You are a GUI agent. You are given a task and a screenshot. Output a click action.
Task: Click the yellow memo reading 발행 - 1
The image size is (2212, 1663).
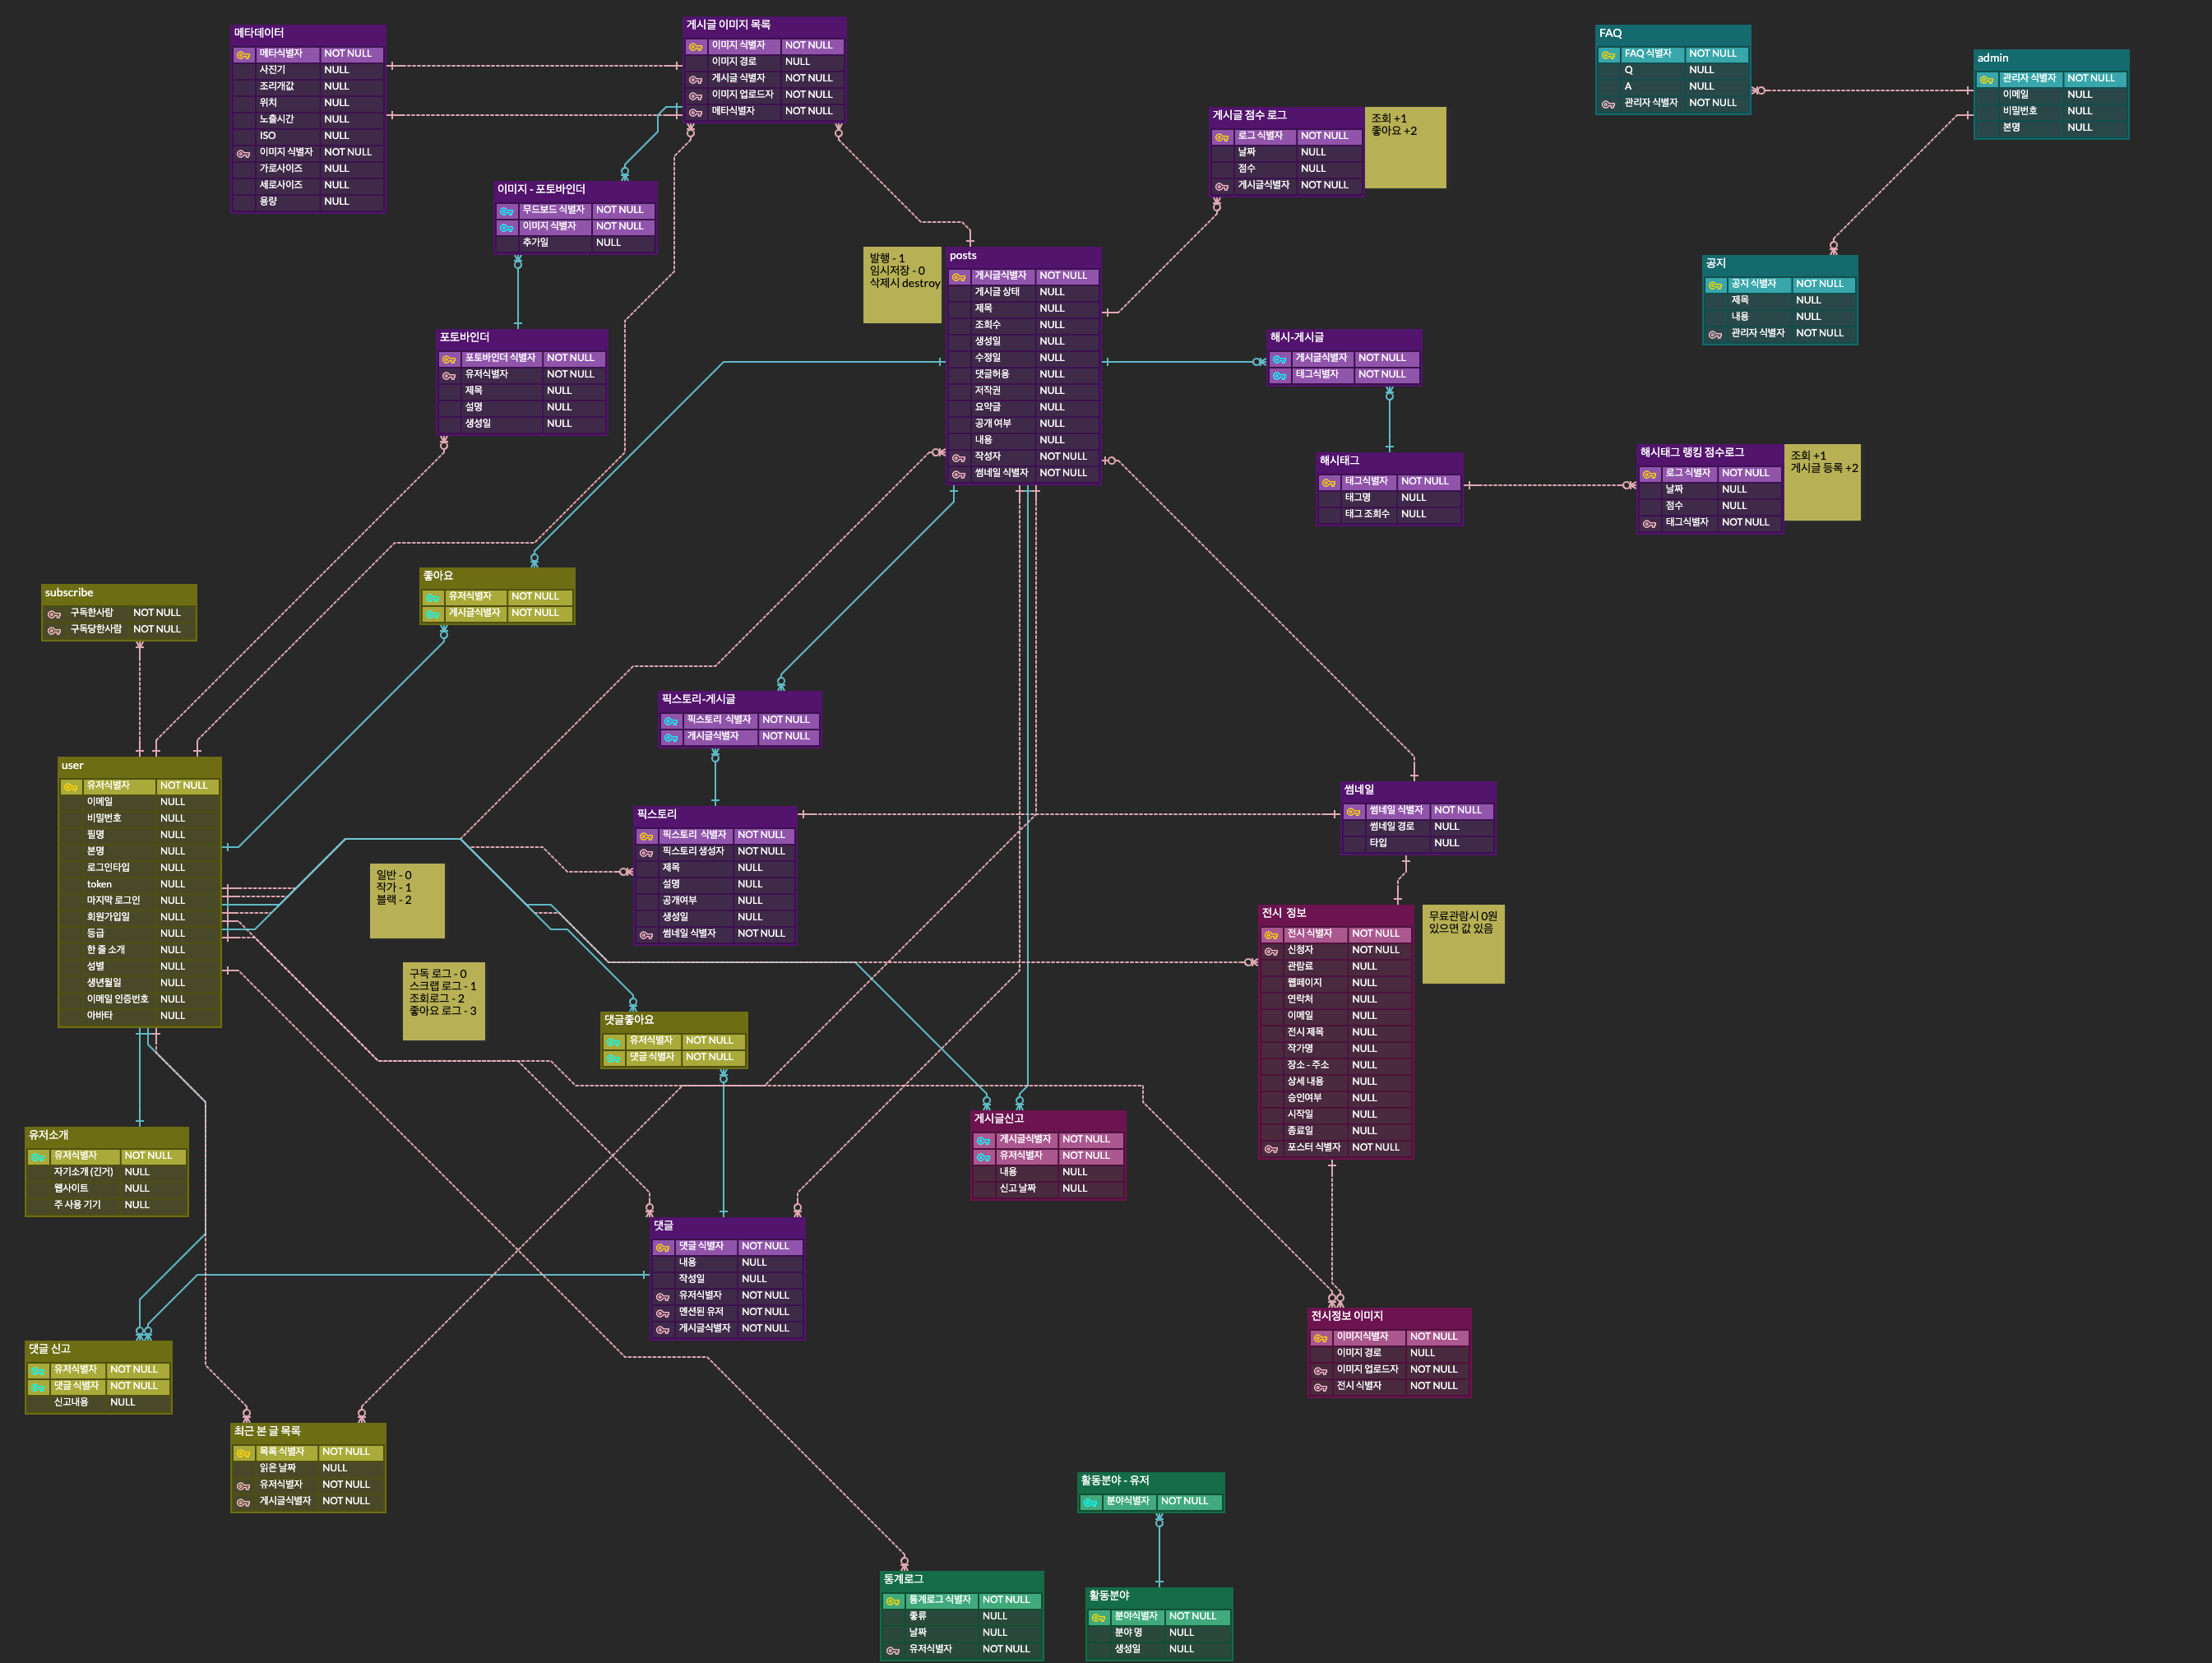click(902, 285)
